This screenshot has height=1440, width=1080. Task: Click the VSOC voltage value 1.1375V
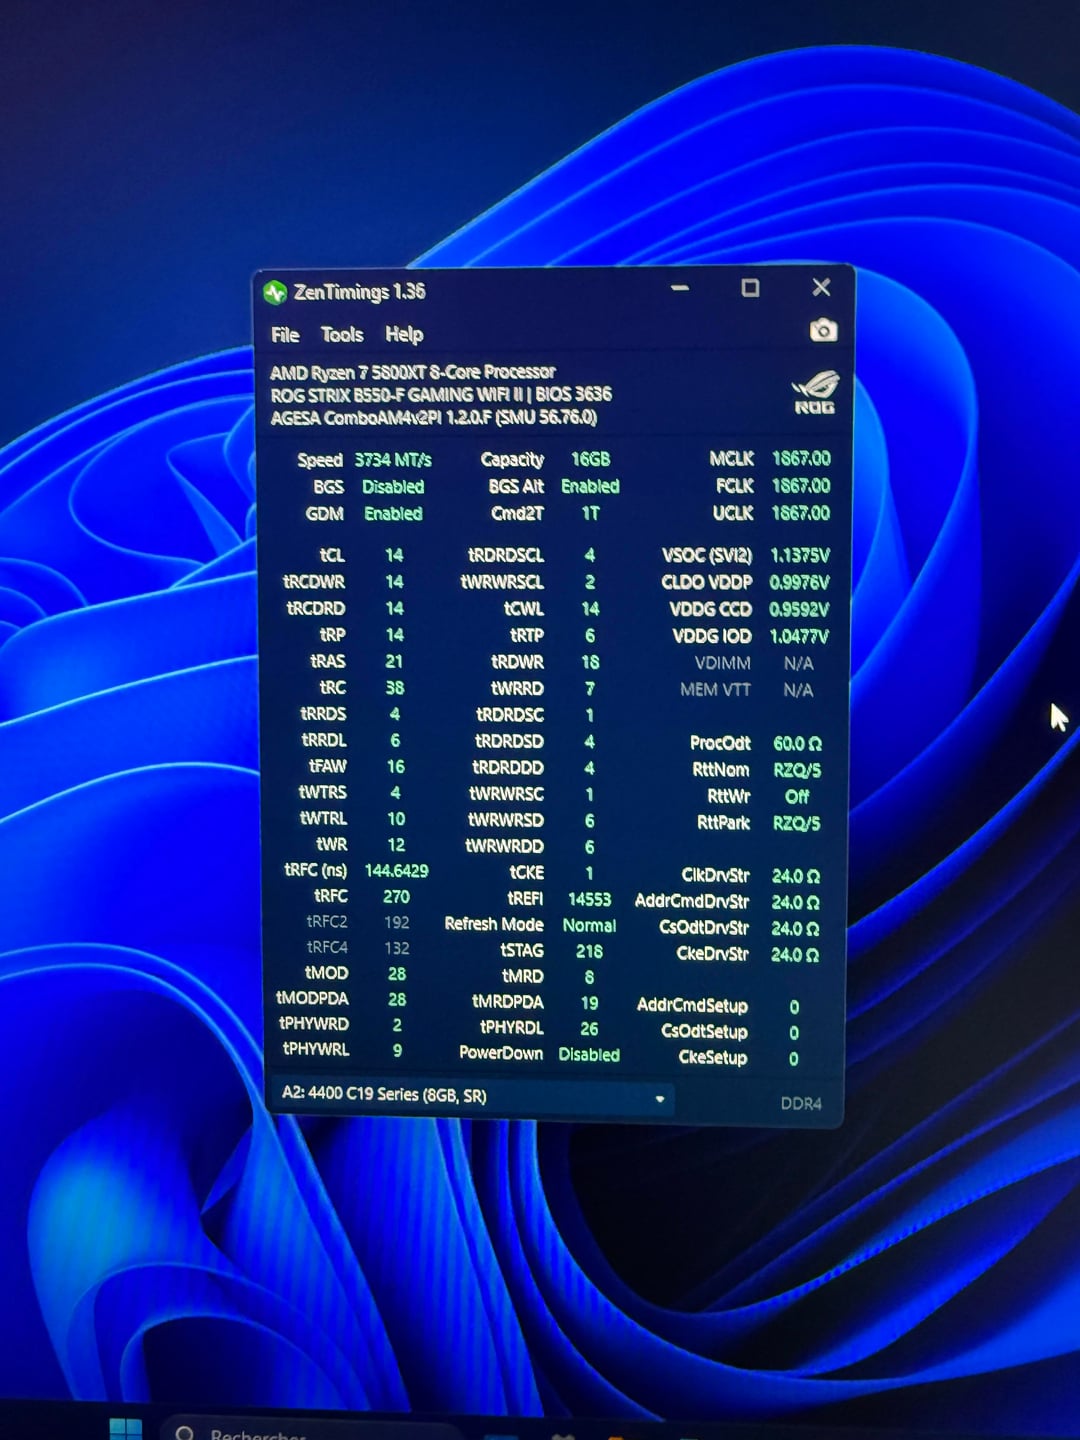tap(799, 555)
